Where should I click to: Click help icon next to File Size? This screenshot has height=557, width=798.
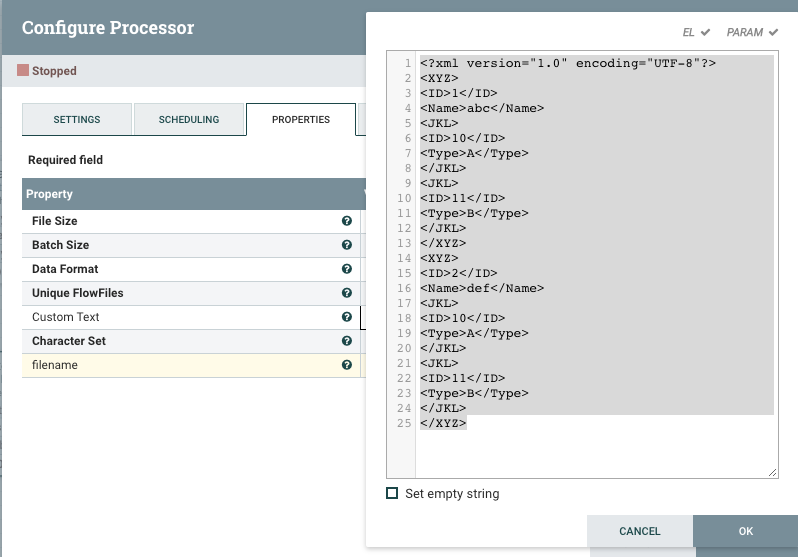pyautogui.click(x=347, y=221)
